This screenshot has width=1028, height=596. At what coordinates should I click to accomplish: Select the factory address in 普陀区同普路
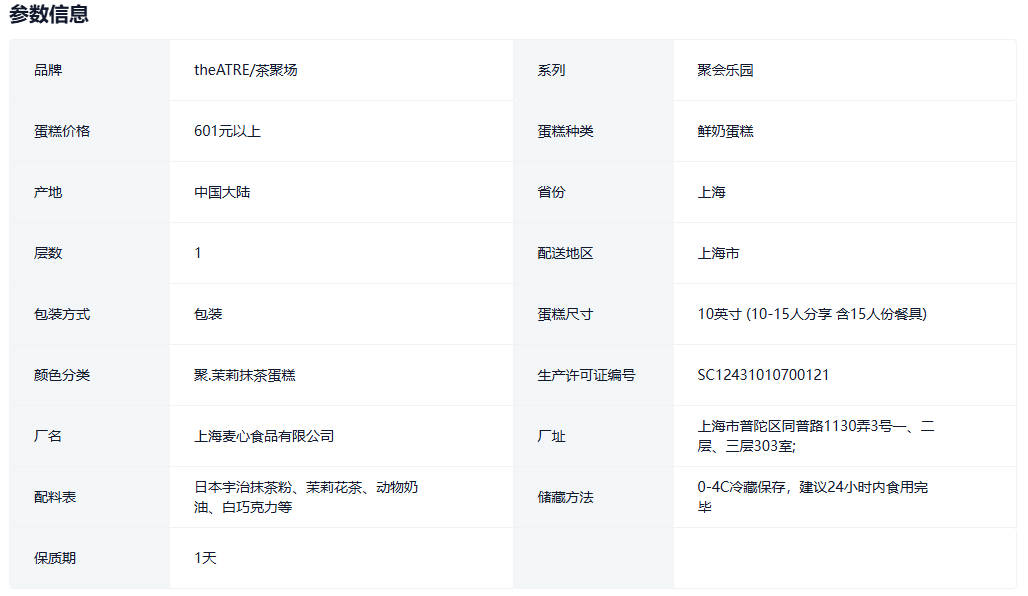click(815, 436)
